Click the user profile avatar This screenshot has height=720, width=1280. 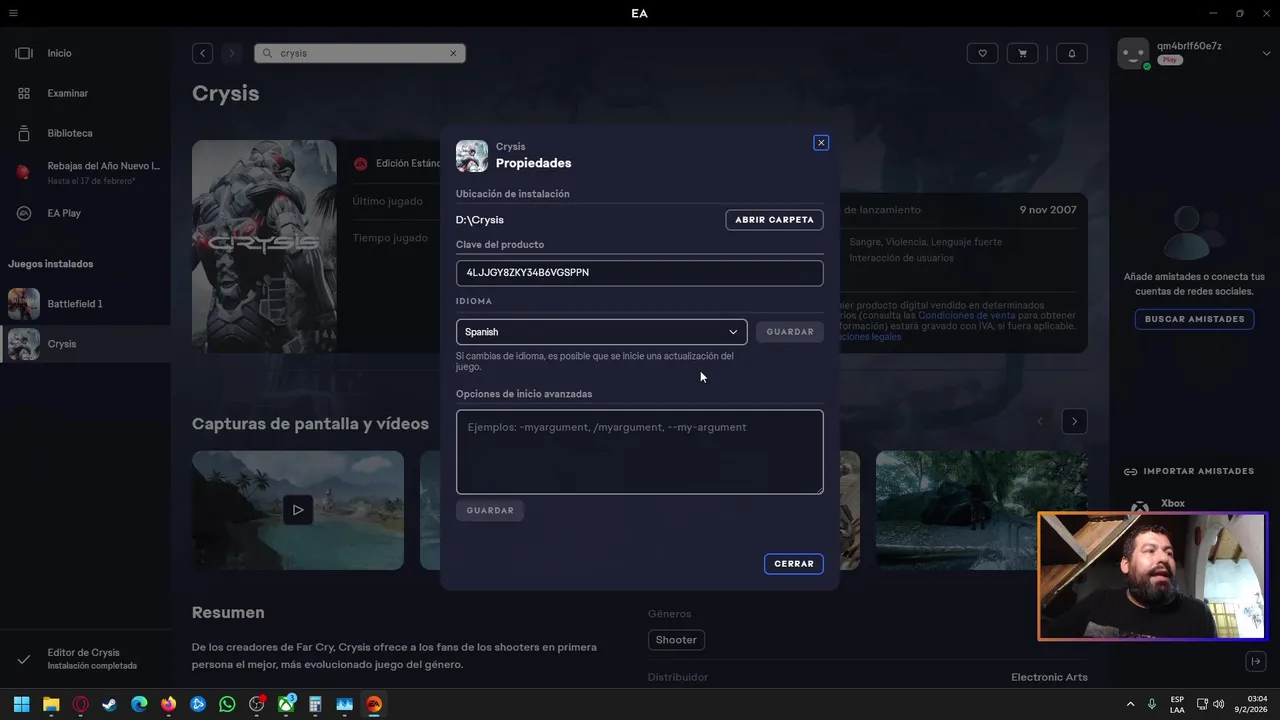click(x=1133, y=53)
